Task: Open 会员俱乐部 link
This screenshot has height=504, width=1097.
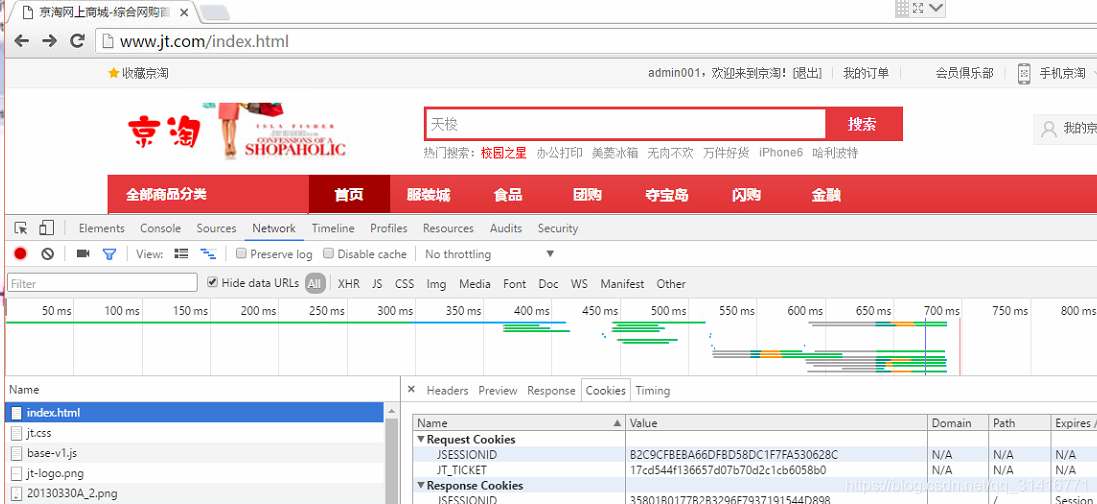Action: [964, 73]
